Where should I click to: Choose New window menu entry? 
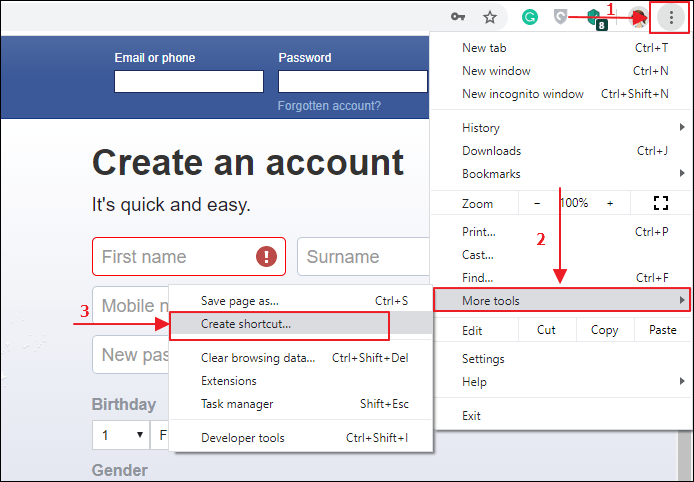pos(561,71)
